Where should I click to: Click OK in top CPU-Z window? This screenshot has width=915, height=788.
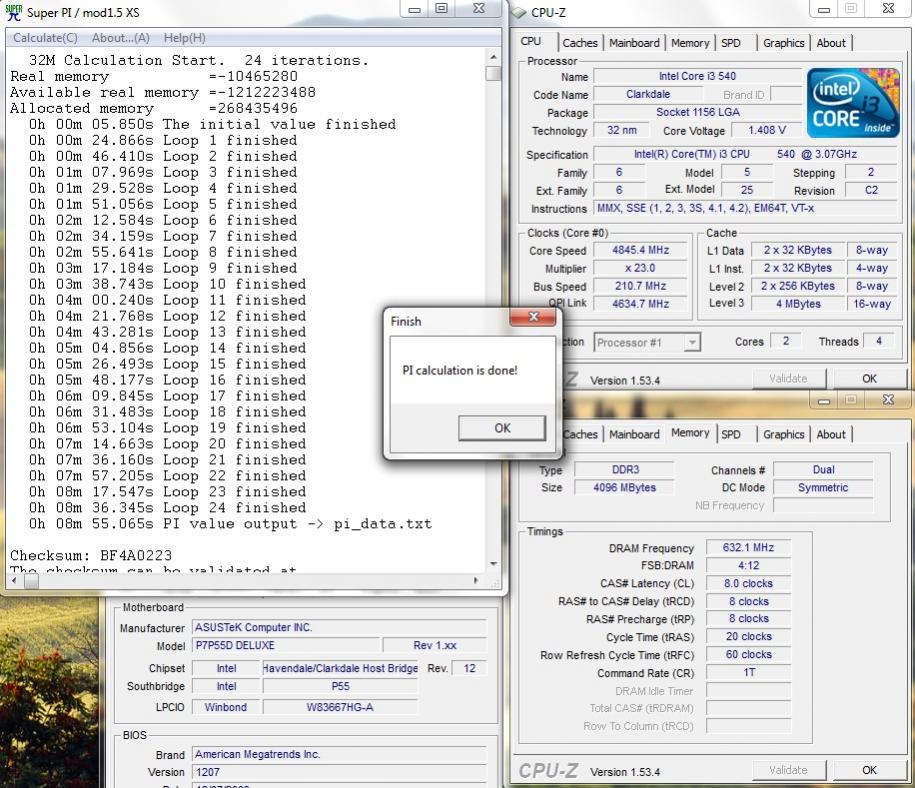pos(869,378)
